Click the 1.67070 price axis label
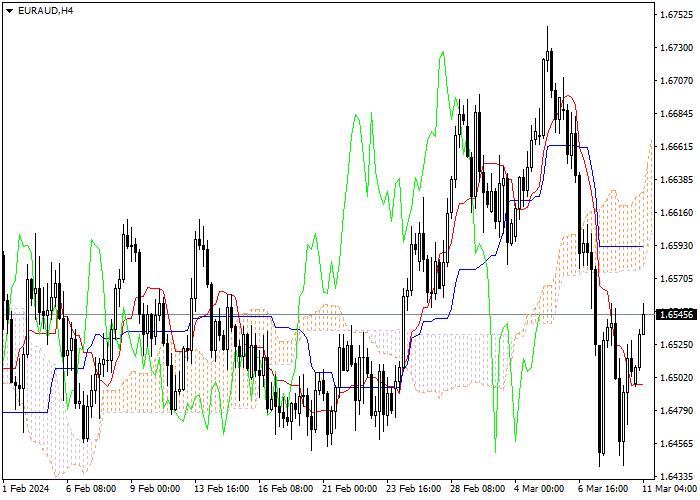The height and width of the screenshot is (500, 700). 676,81
